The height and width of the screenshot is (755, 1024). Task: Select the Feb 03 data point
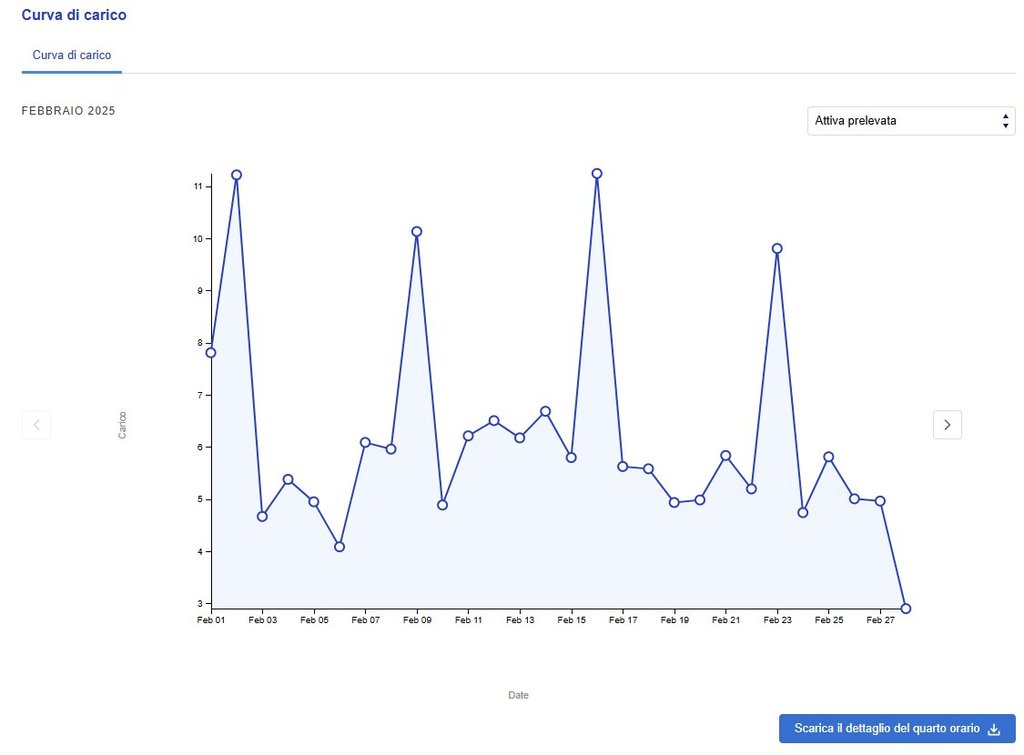coord(262,516)
